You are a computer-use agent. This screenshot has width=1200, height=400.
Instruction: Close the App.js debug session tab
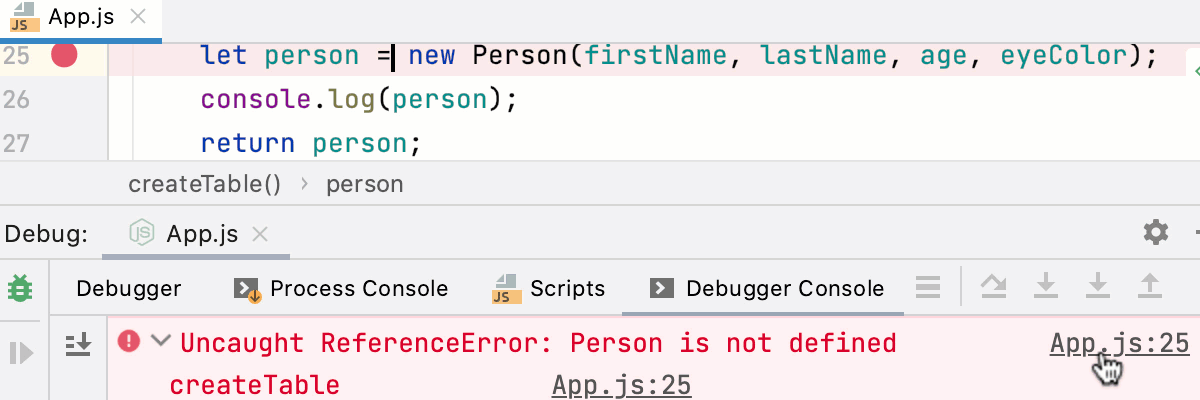coord(260,235)
